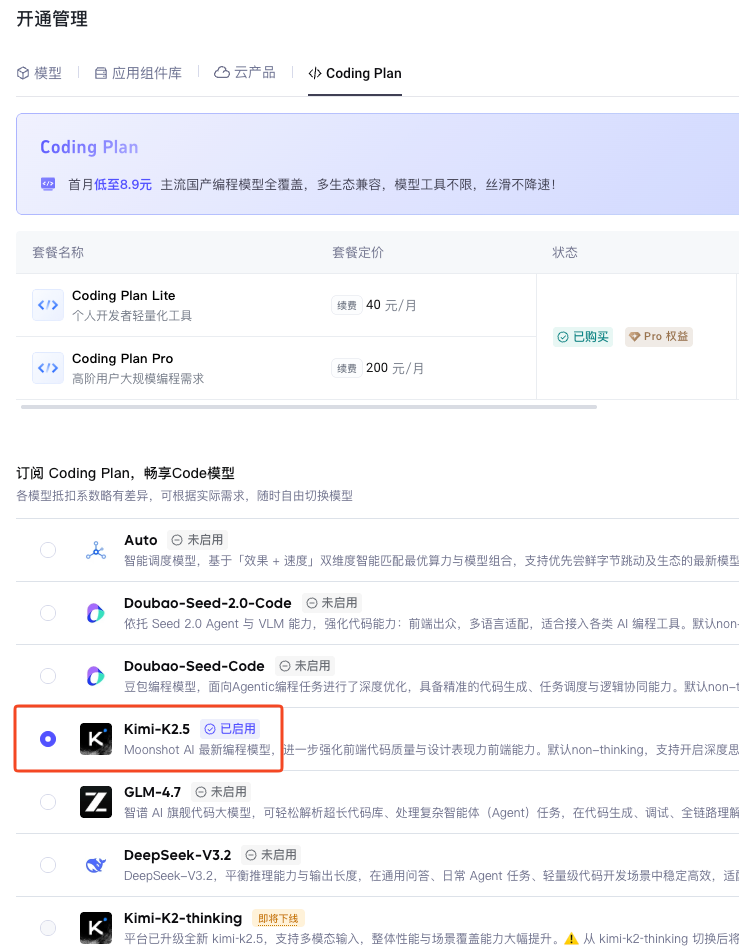Screen dimensions: 739x952
Task: Click the Doubao-Seed-2.0-Code model logo
Action: coord(96,613)
